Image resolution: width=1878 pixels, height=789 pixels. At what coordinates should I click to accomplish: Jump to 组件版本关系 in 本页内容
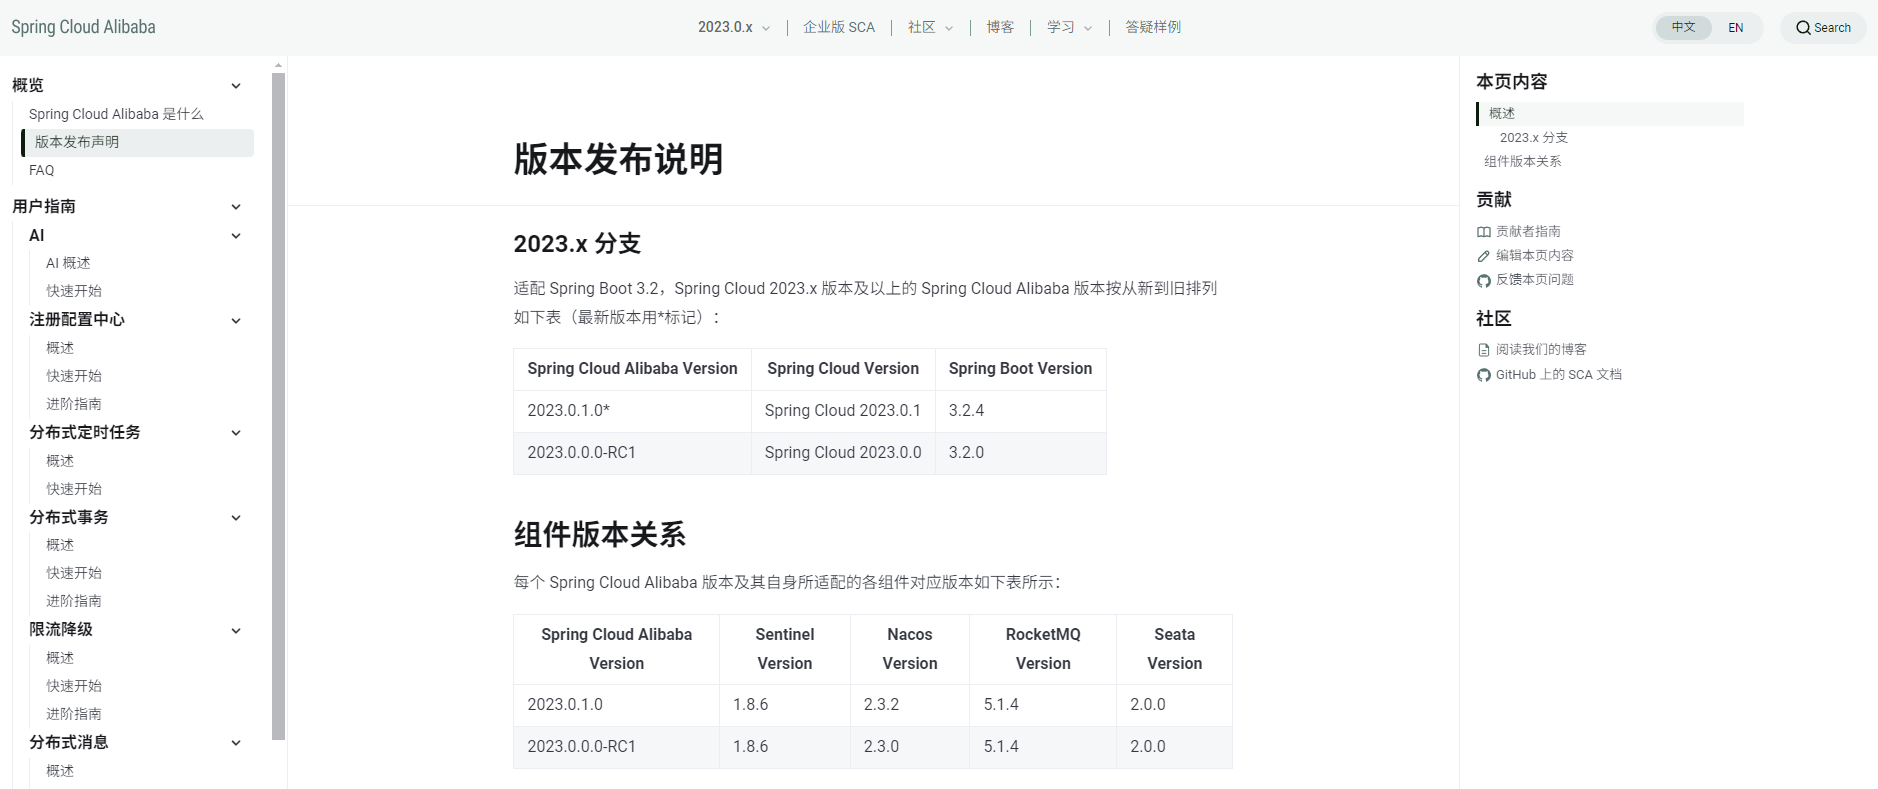[1522, 162]
